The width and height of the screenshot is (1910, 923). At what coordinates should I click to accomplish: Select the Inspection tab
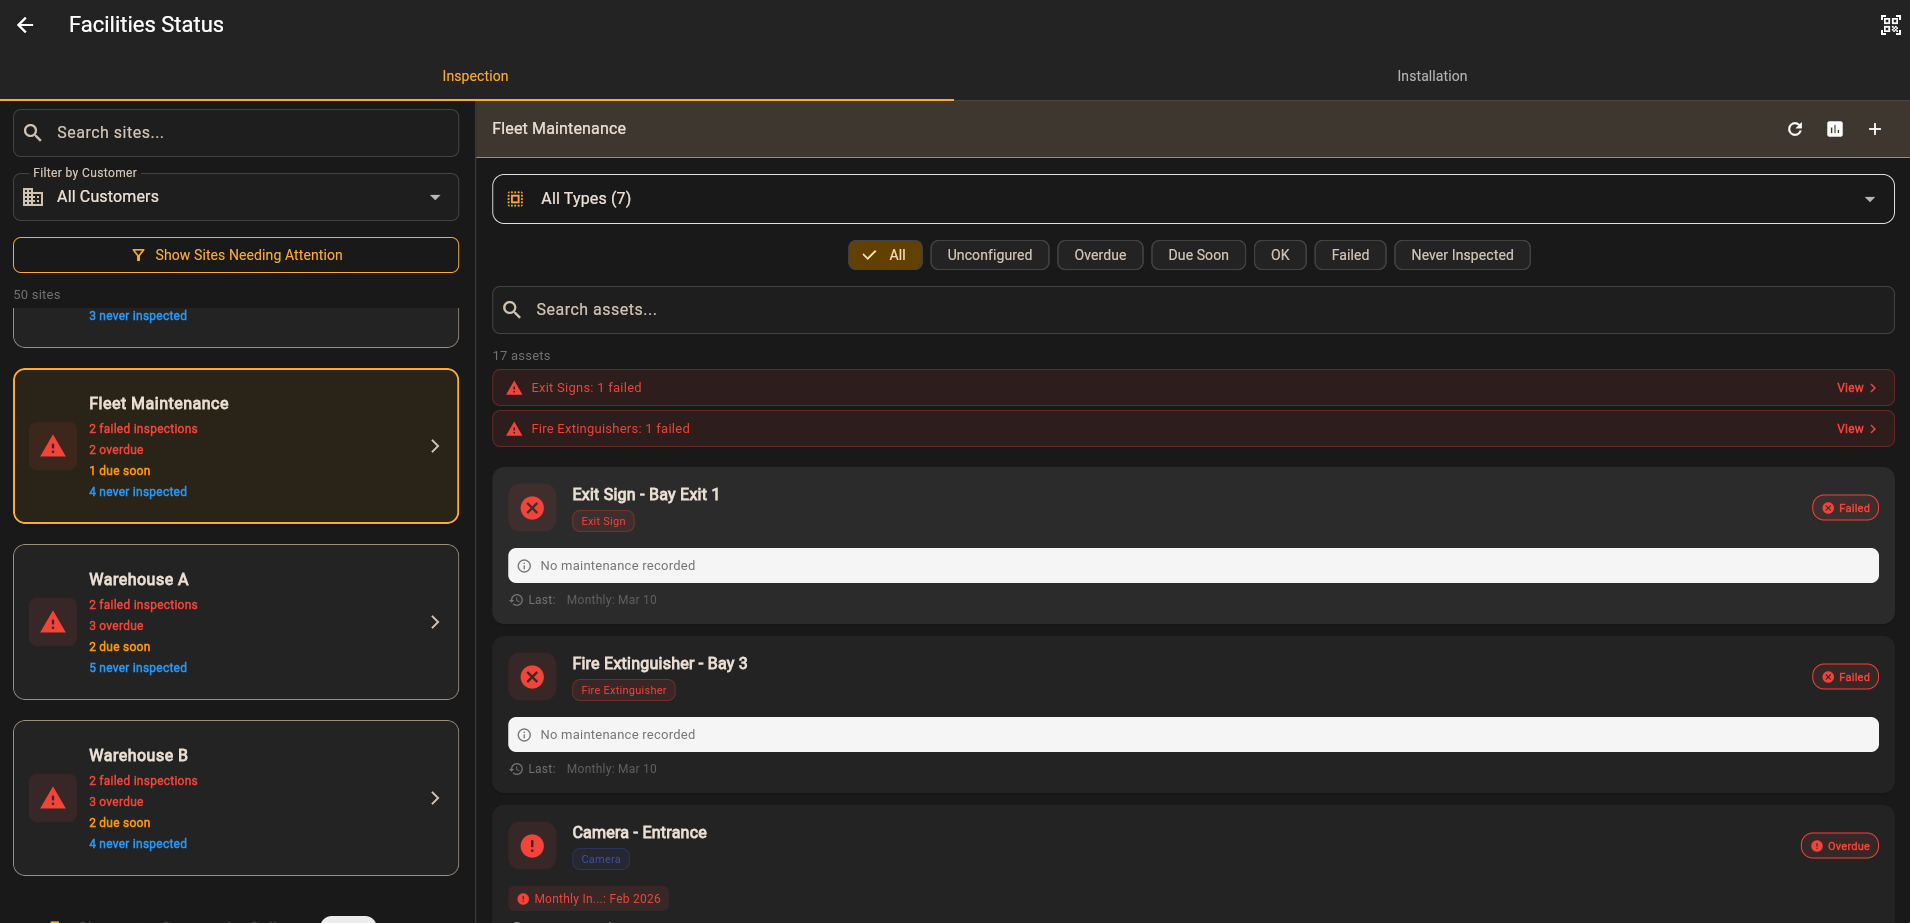coord(475,75)
